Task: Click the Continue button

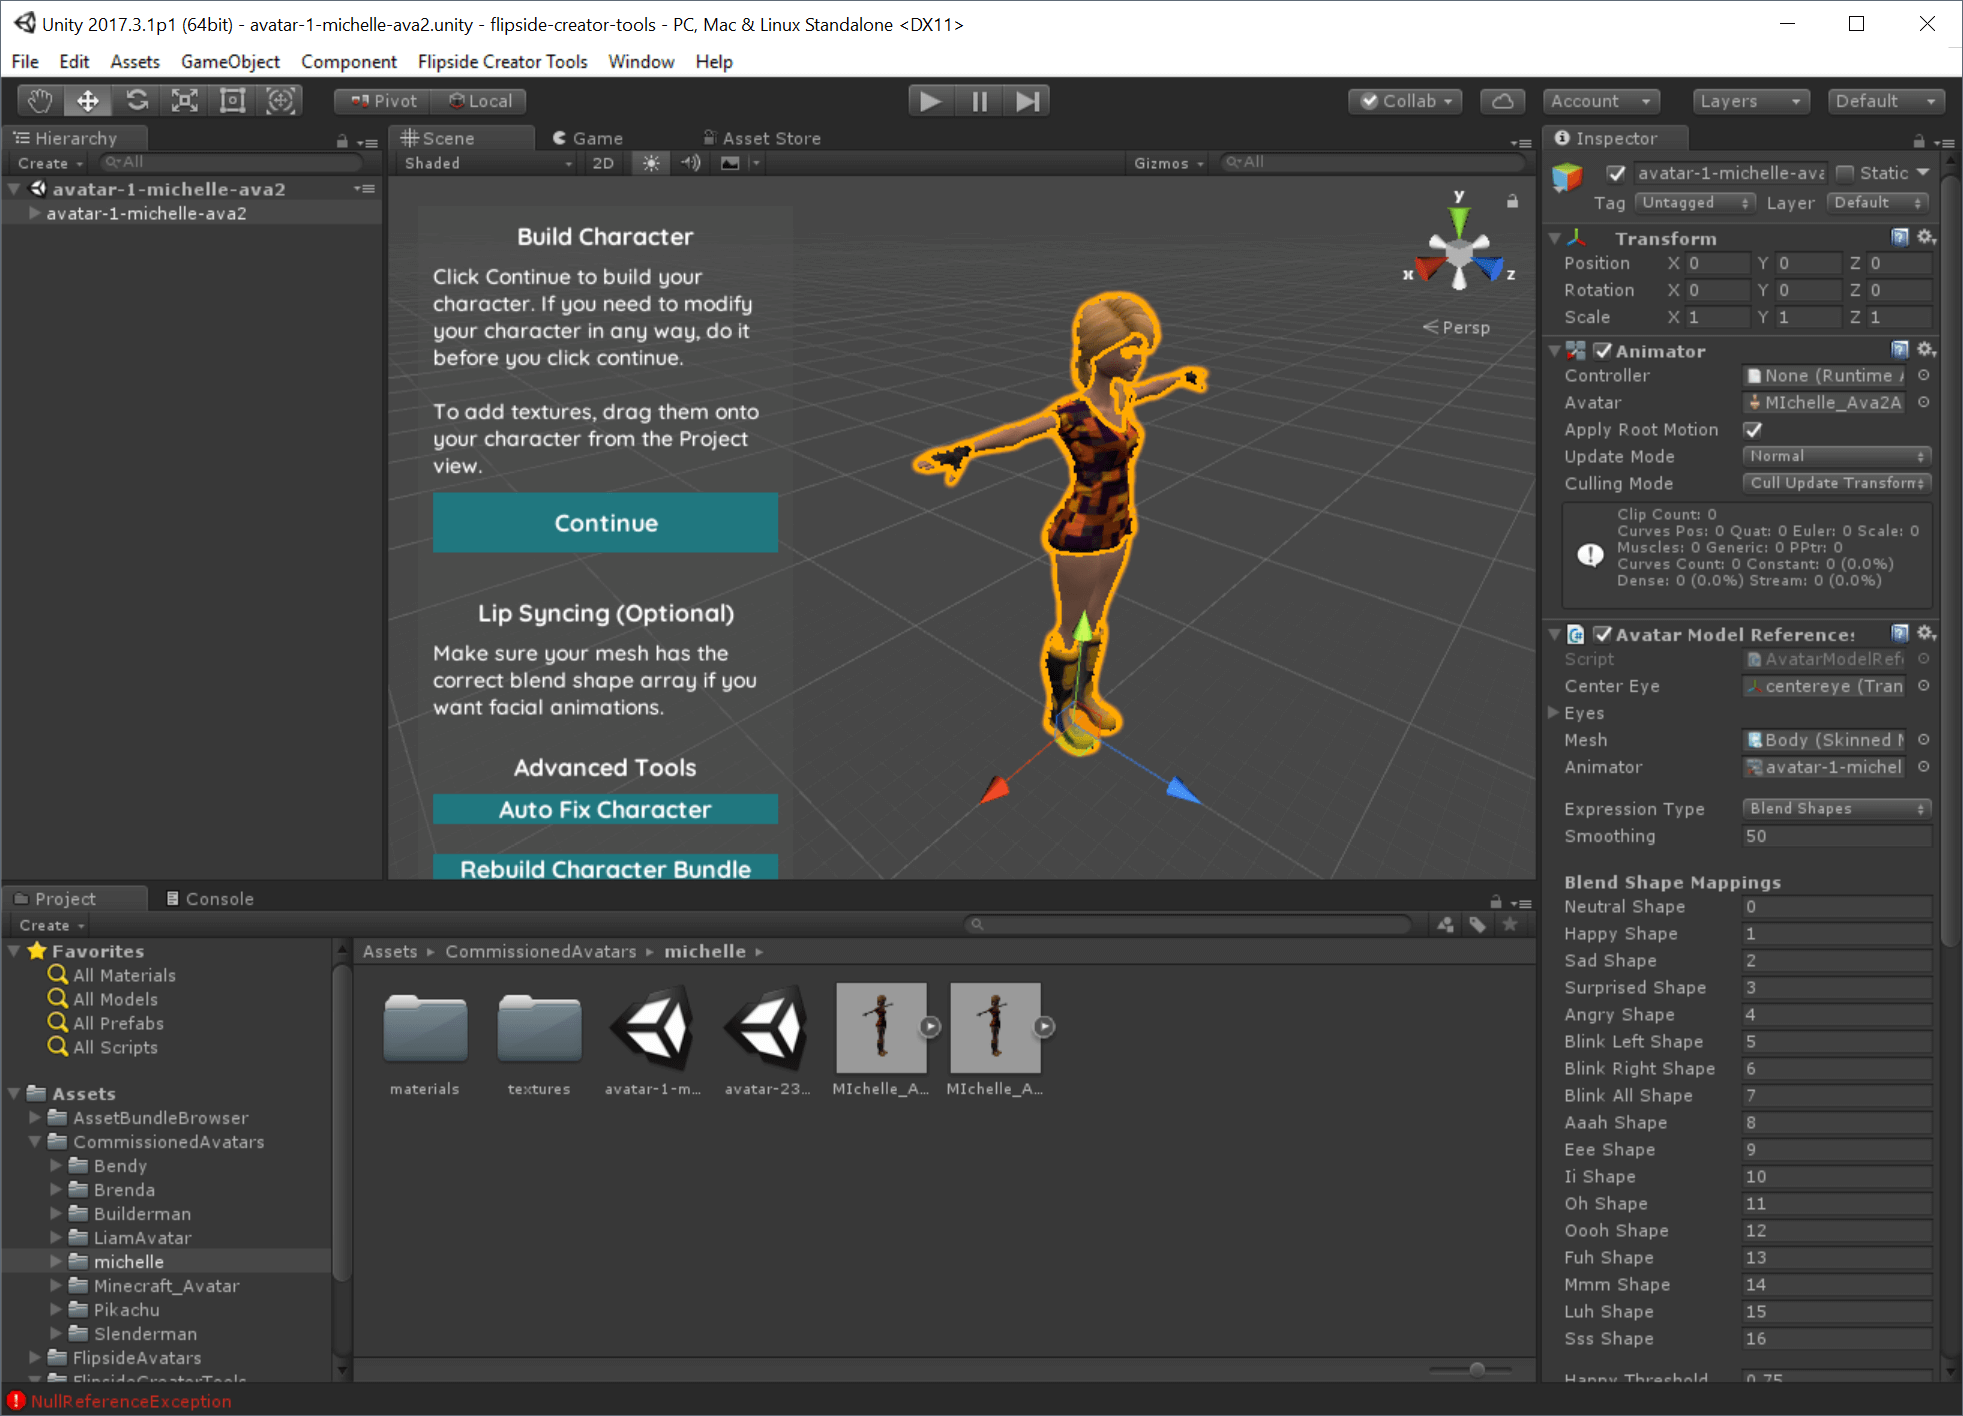Action: tap(605, 522)
